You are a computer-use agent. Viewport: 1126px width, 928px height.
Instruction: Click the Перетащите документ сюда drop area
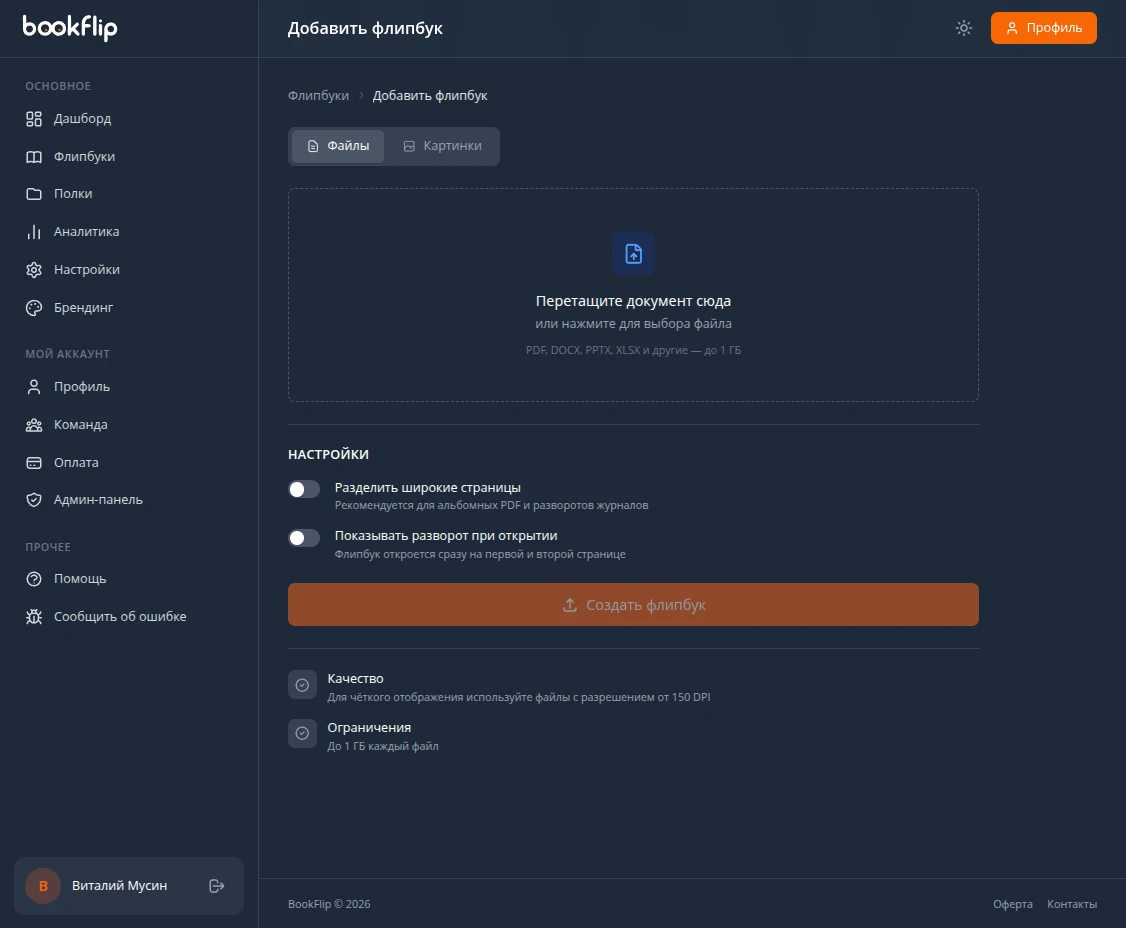coord(633,295)
